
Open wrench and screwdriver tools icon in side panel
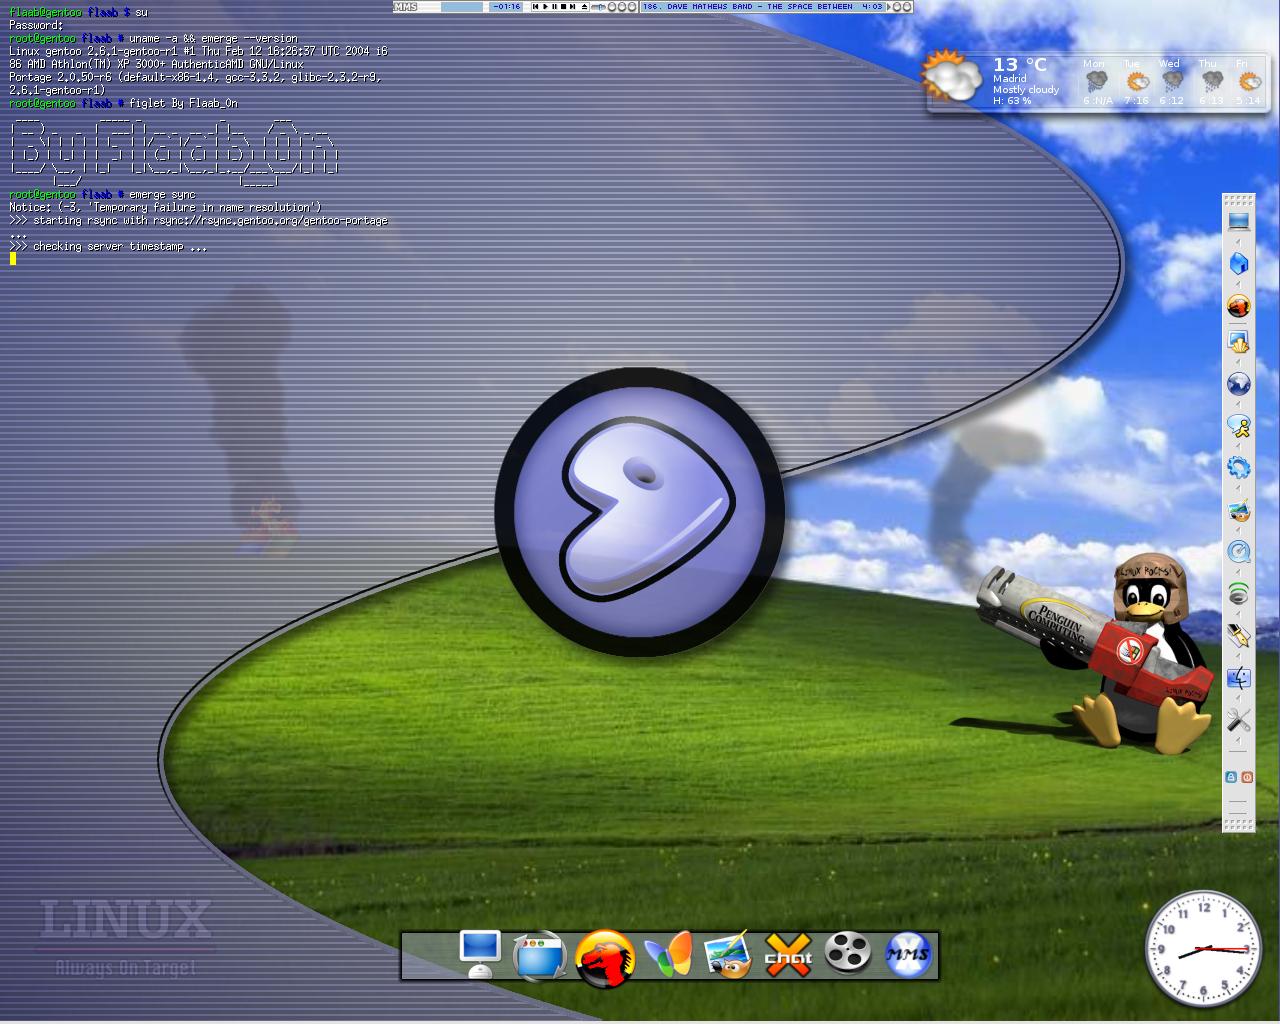point(1239,720)
